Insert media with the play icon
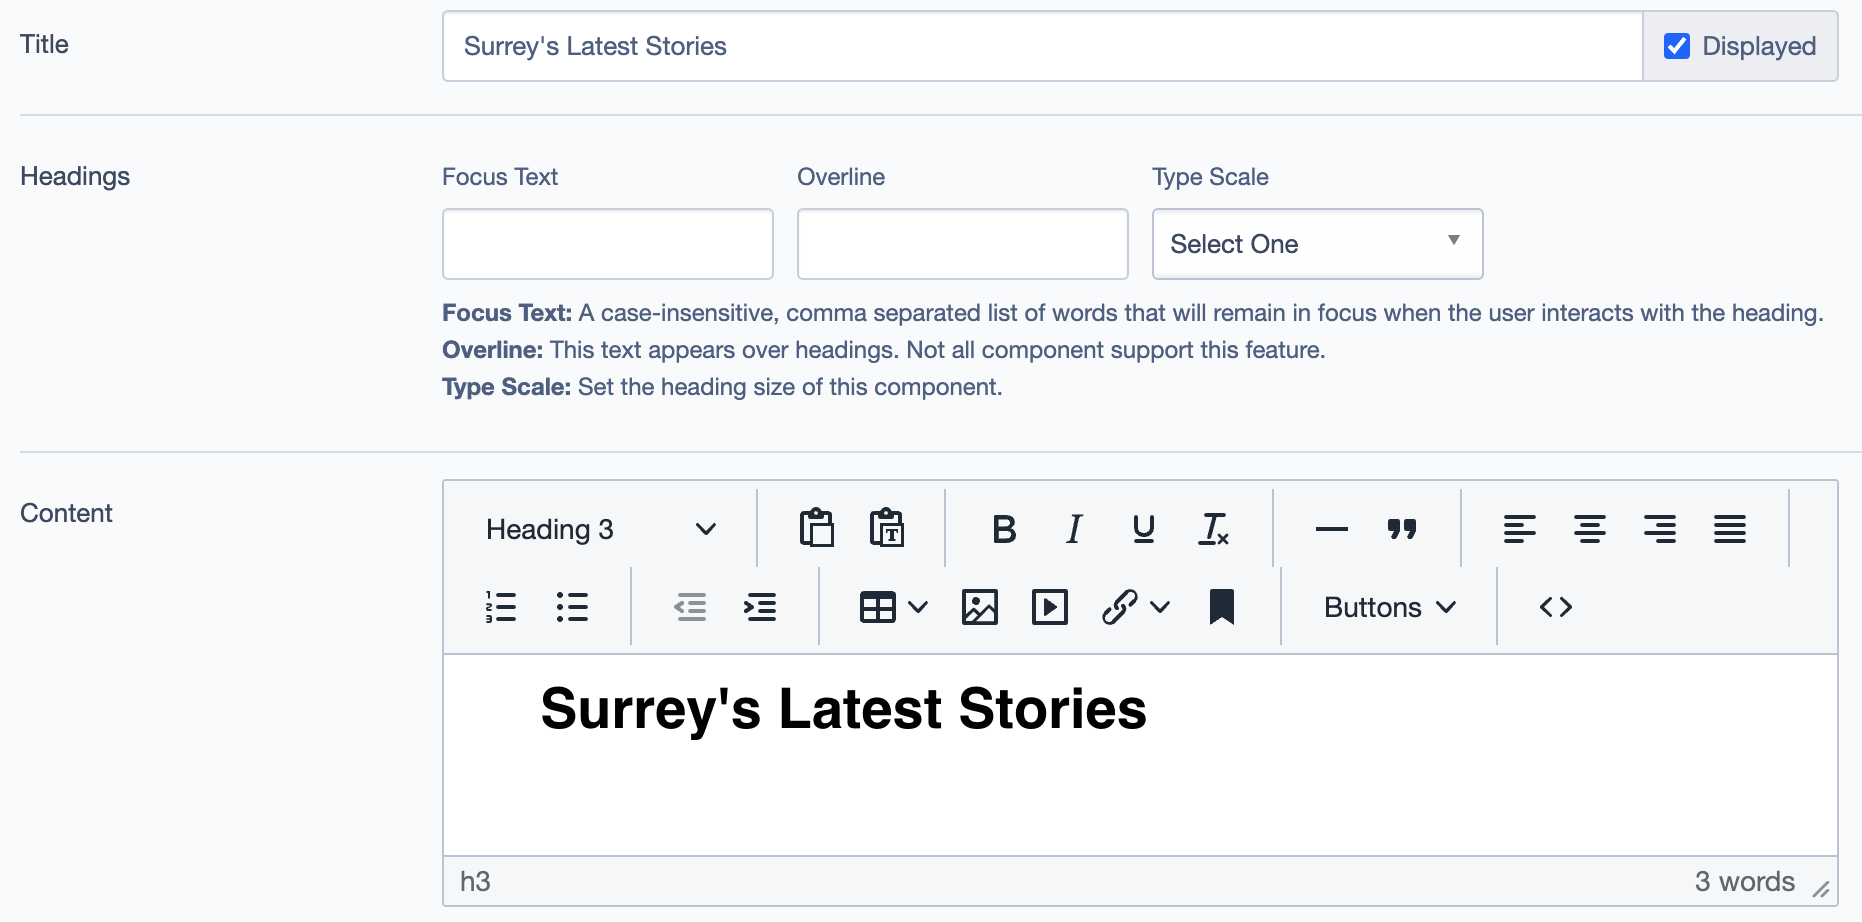The height and width of the screenshot is (922, 1862). [x=1049, y=607]
